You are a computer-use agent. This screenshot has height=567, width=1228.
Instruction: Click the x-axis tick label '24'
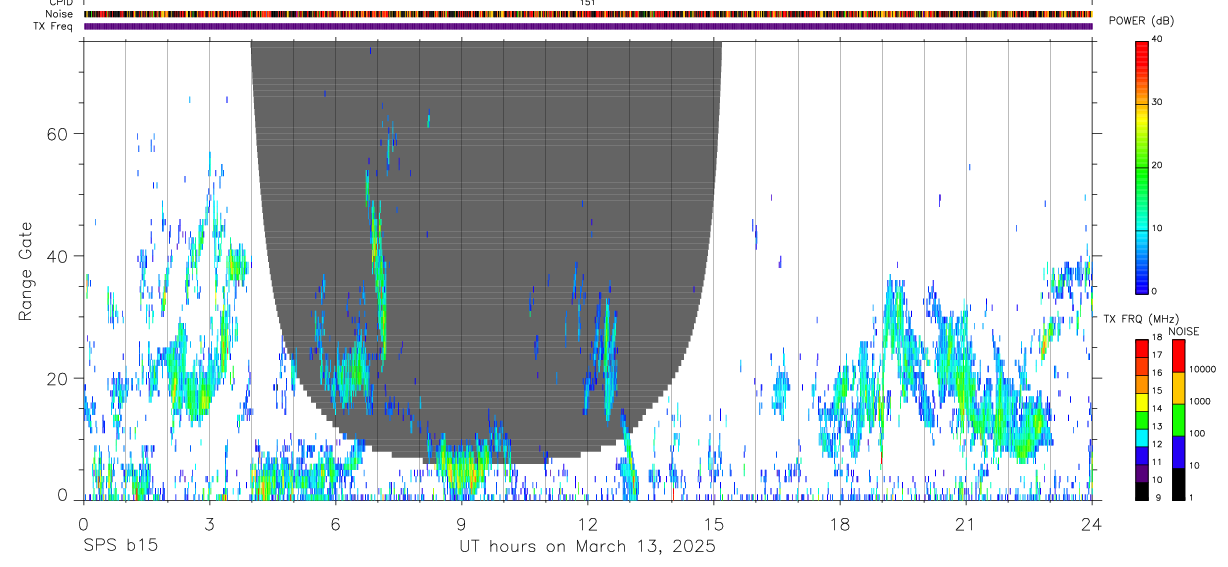point(1091,524)
